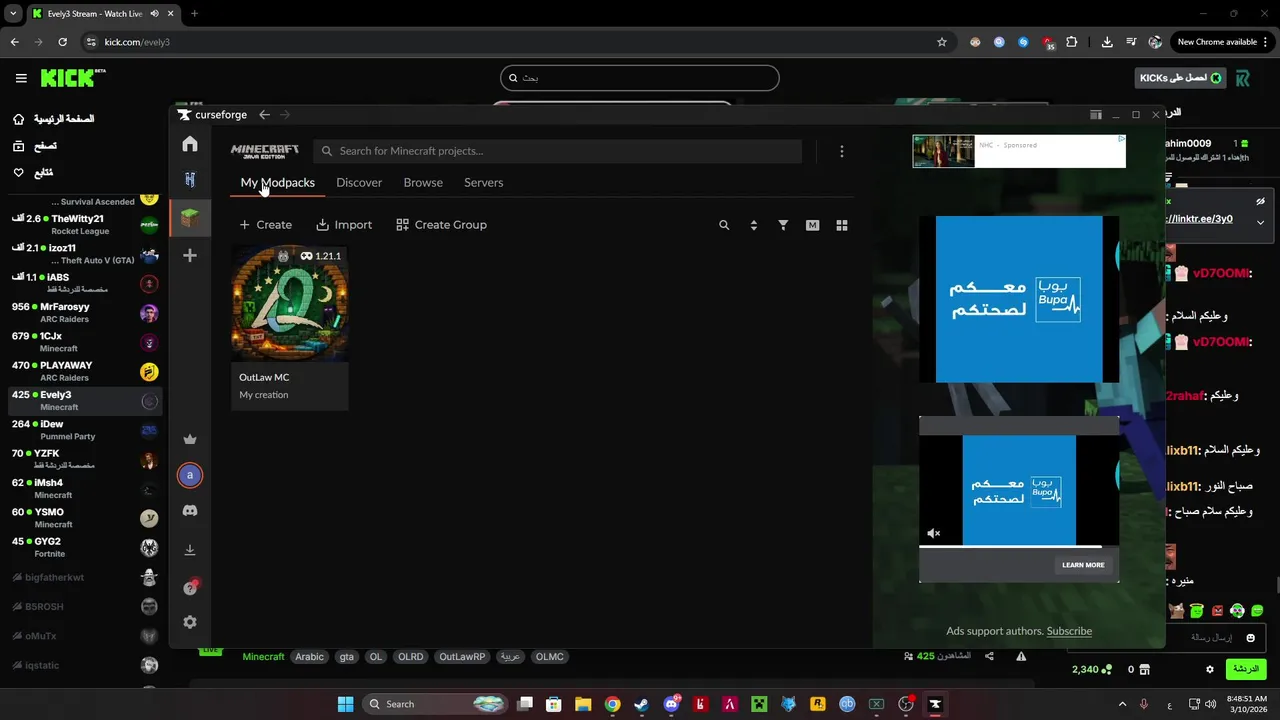The image size is (1280, 720).
Task: Open the tab search dropdown in Chrome
Action: click(x=13, y=14)
